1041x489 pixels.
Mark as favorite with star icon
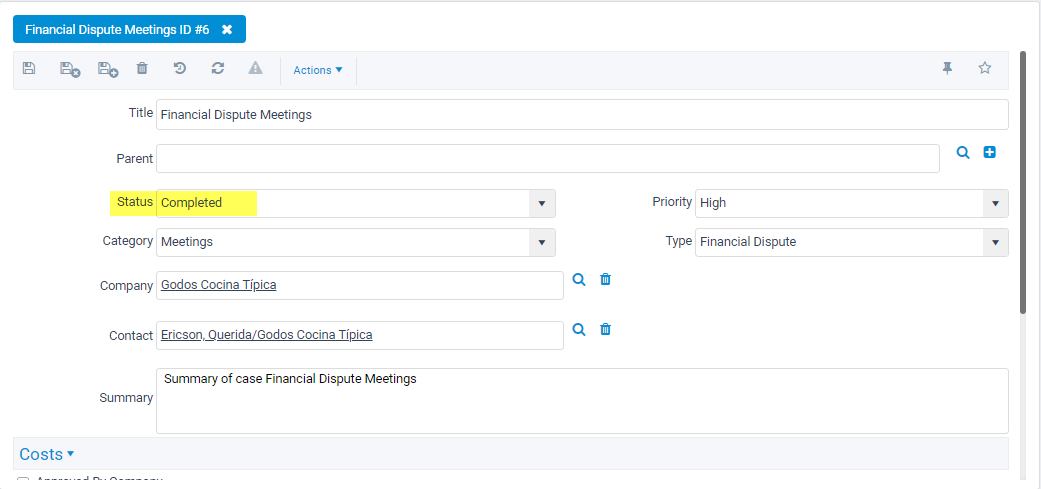tap(985, 68)
